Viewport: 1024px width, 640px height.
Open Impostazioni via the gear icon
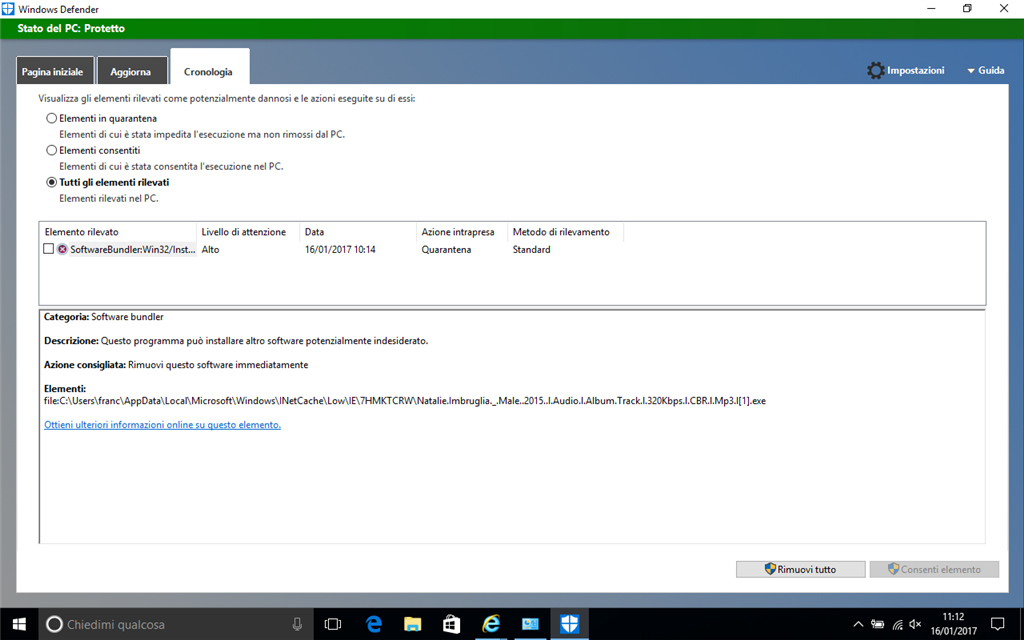click(x=876, y=71)
